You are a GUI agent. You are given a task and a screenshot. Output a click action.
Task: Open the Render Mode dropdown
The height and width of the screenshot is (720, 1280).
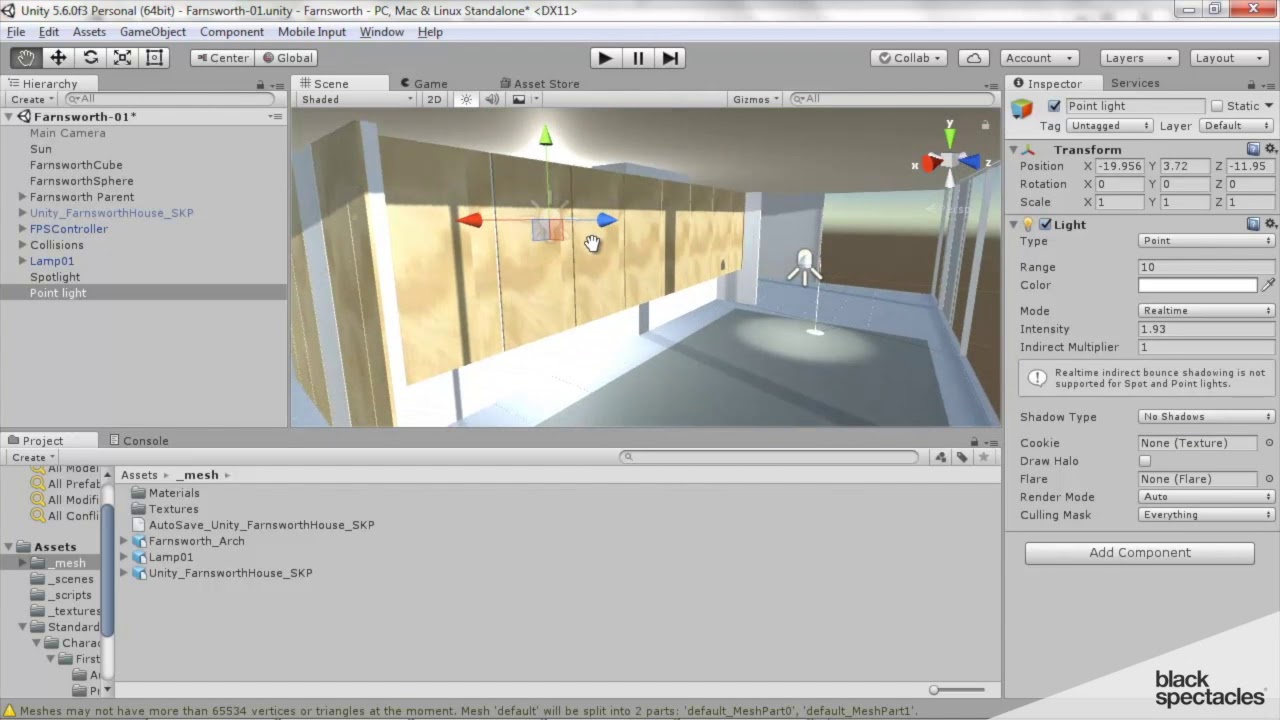coord(1207,497)
